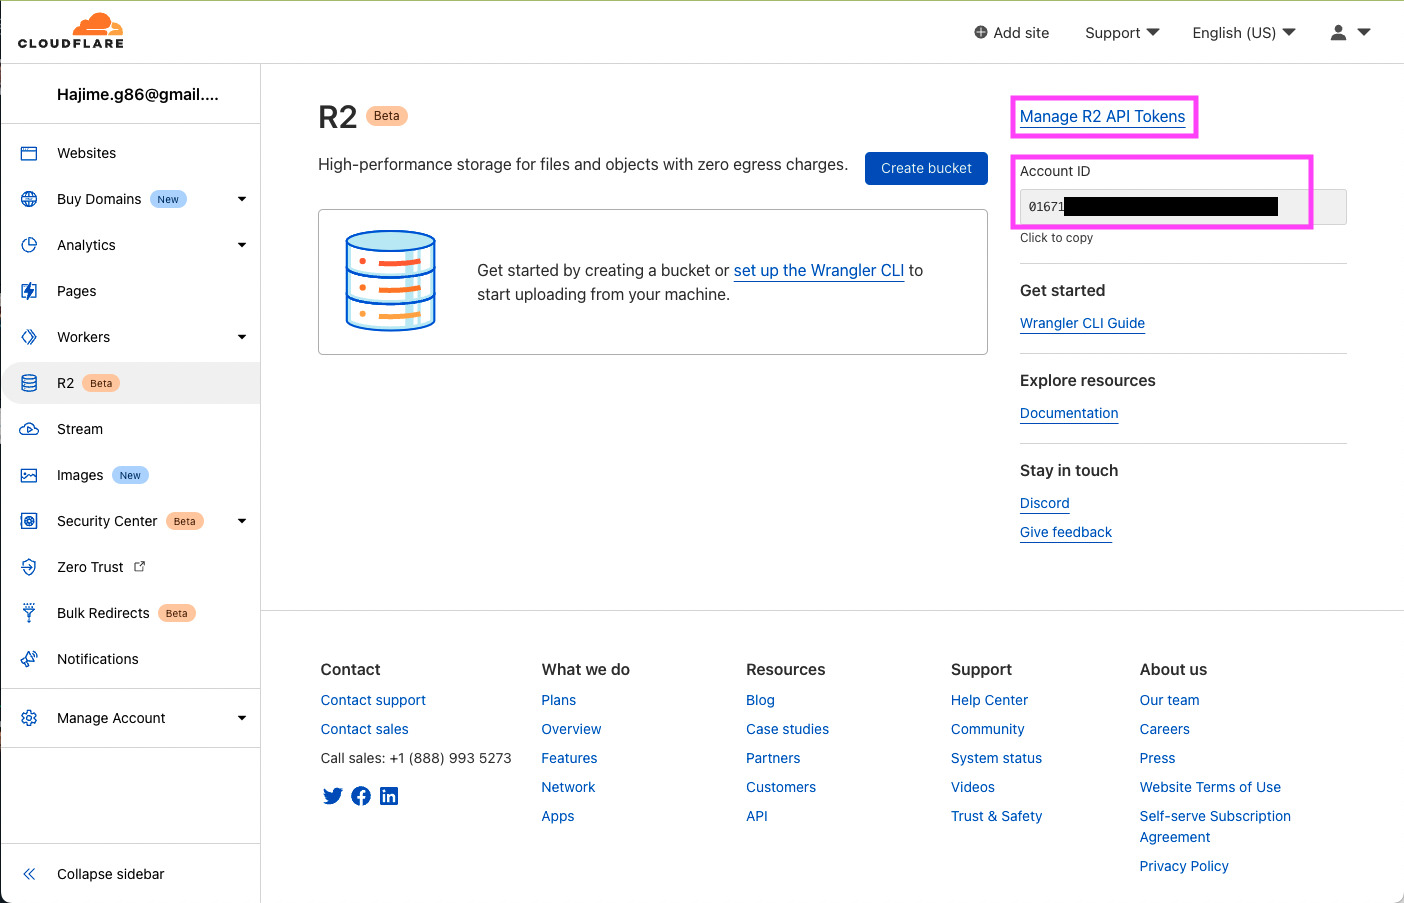This screenshot has width=1404, height=903.
Task: Expand the Manage Account section
Action: 241,717
